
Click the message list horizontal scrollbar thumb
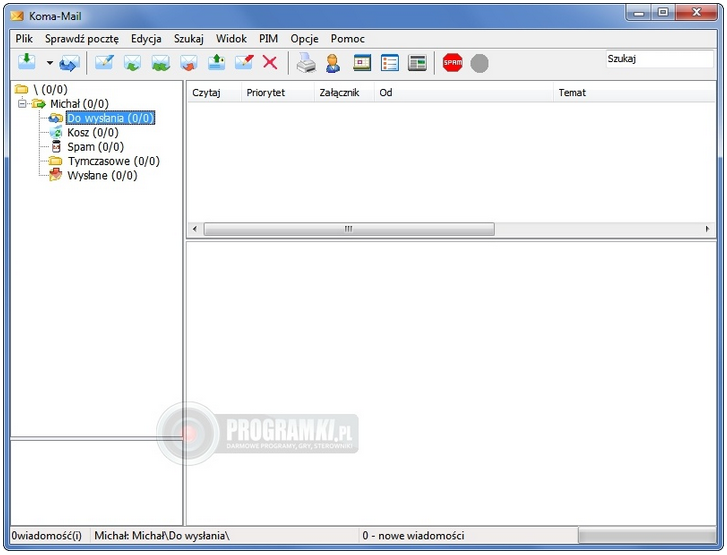coord(349,229)
